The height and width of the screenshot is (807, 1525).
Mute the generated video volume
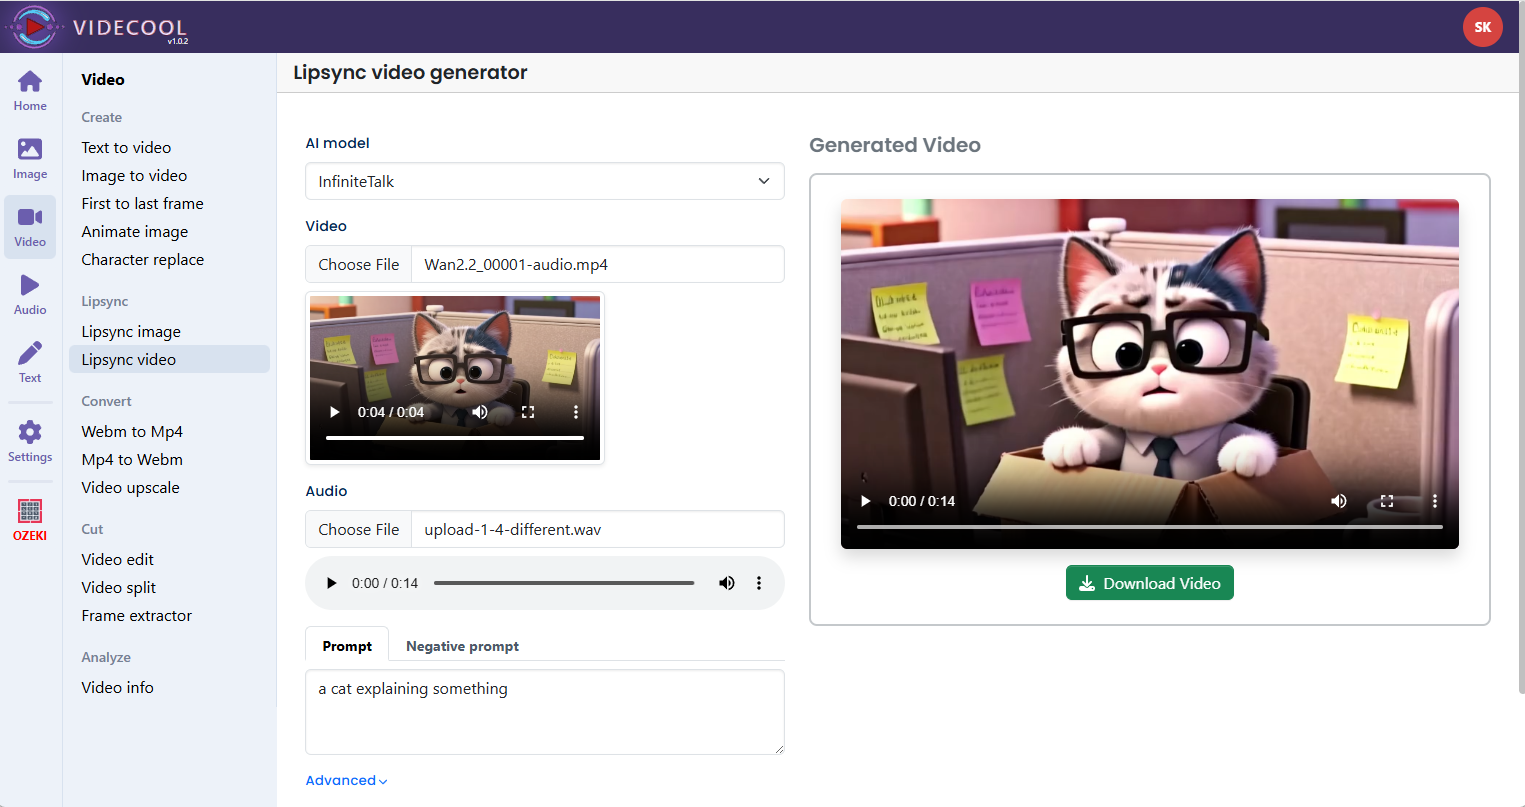1339,501
